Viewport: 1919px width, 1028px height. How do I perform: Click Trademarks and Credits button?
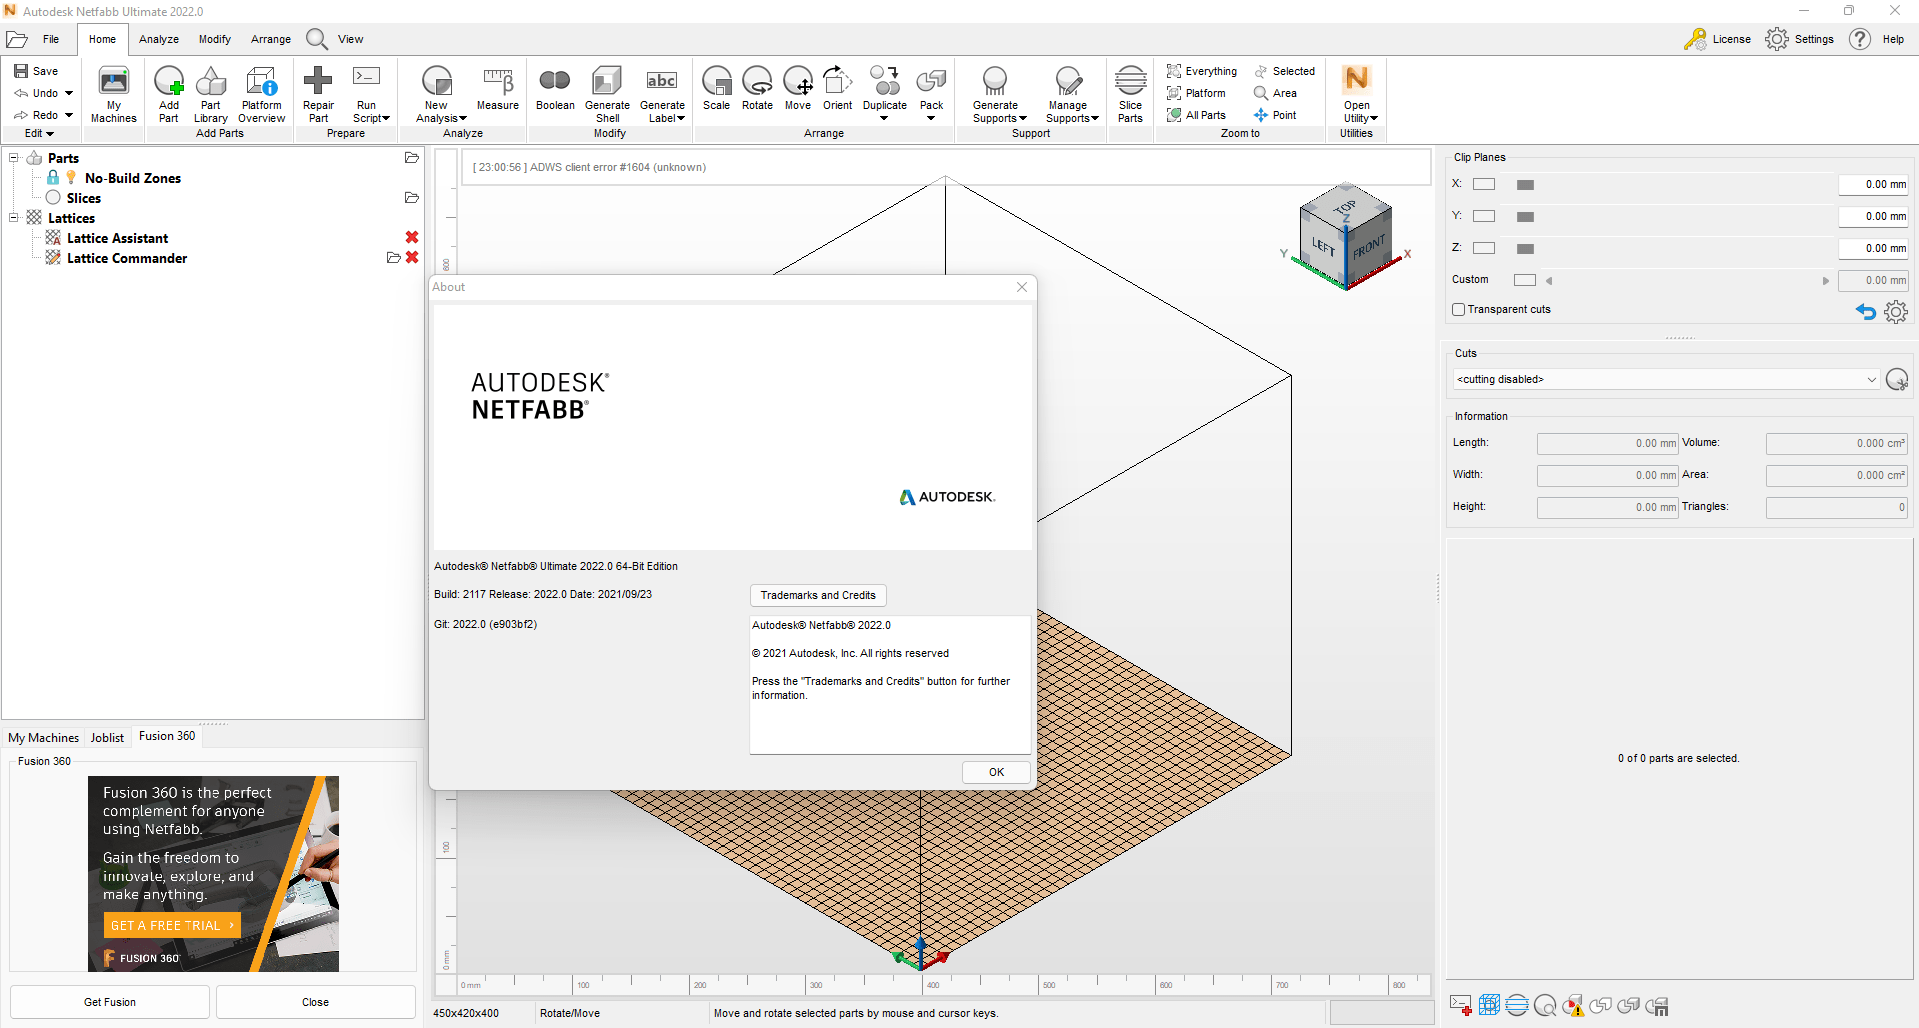tap(818, 595)
